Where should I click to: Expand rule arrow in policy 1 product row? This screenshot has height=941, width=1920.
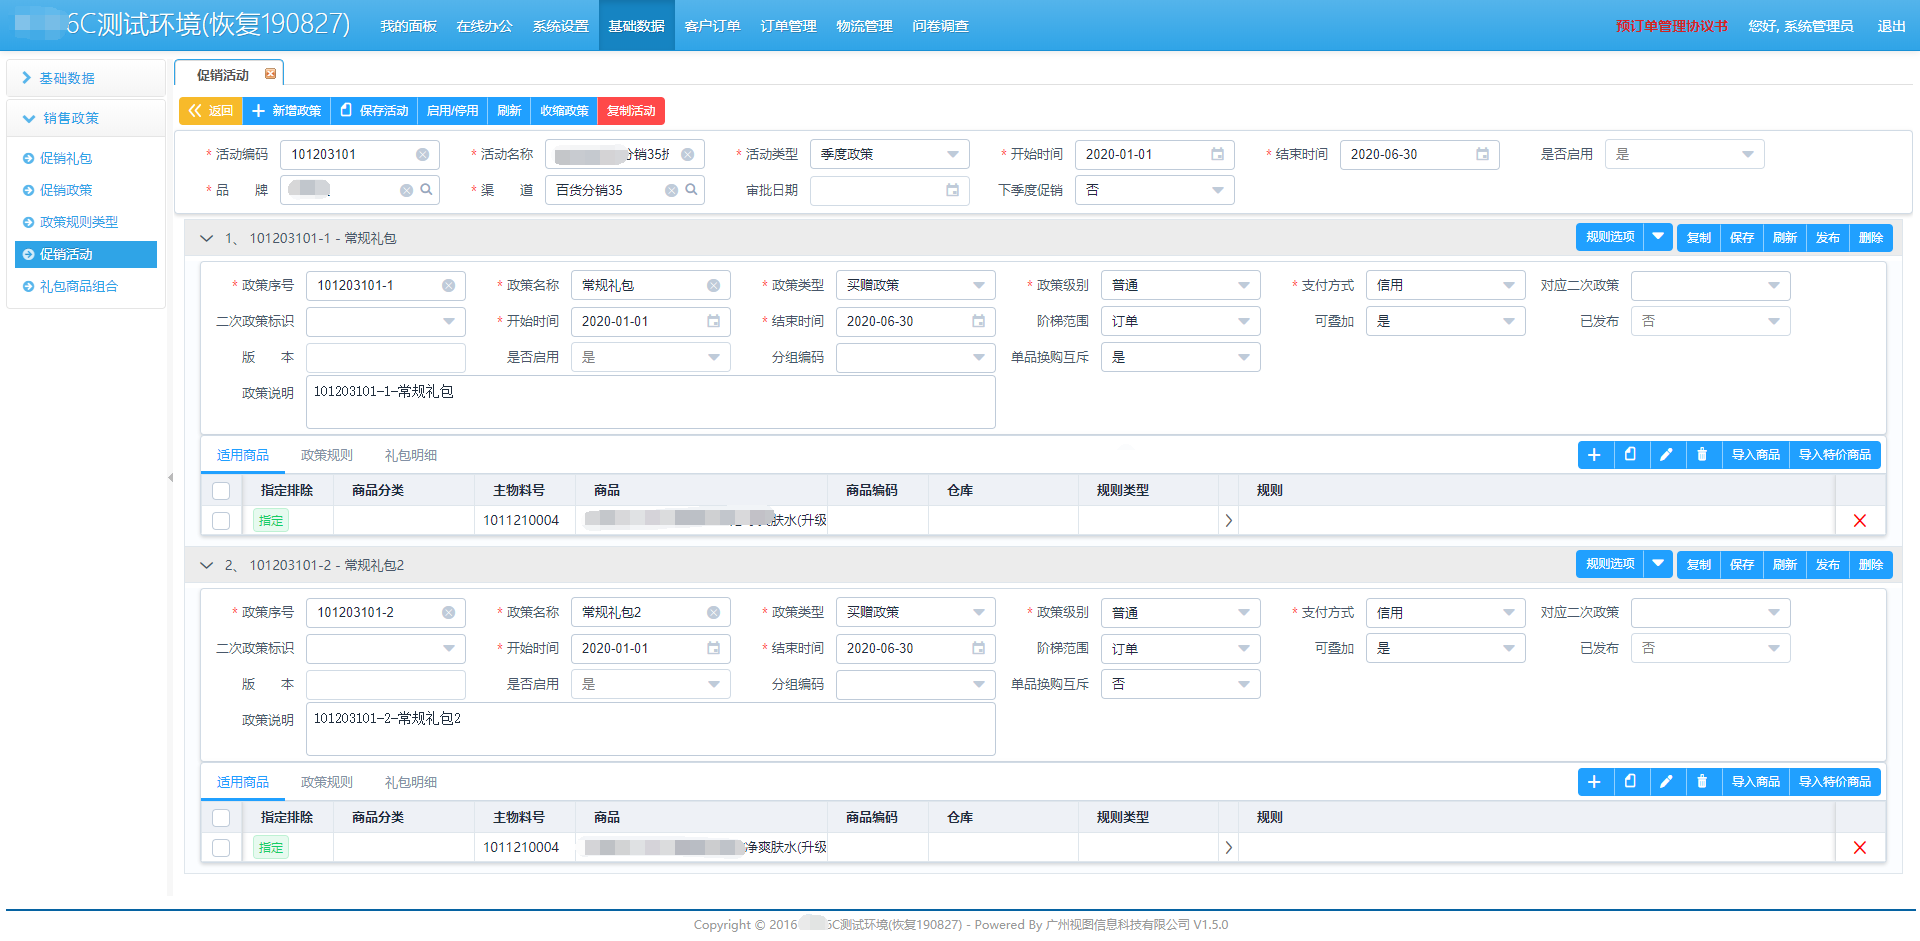point(1228,520)
